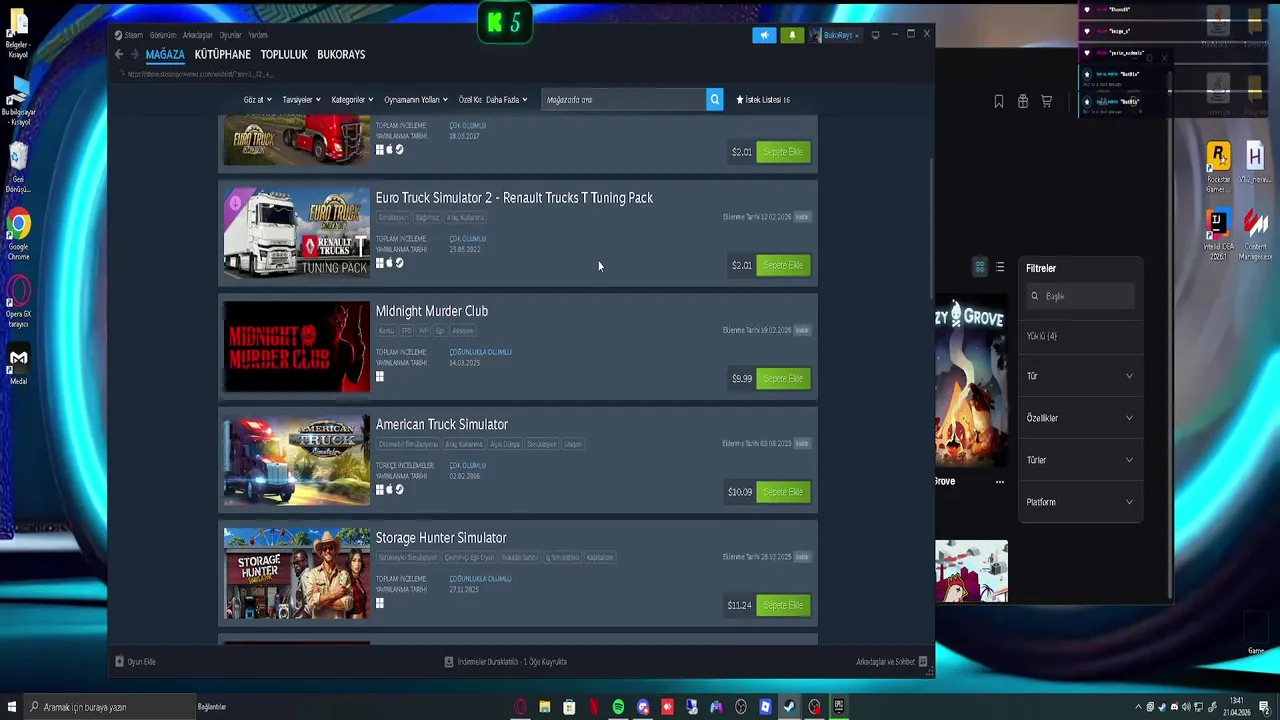Click the Windows Start button

11,707
